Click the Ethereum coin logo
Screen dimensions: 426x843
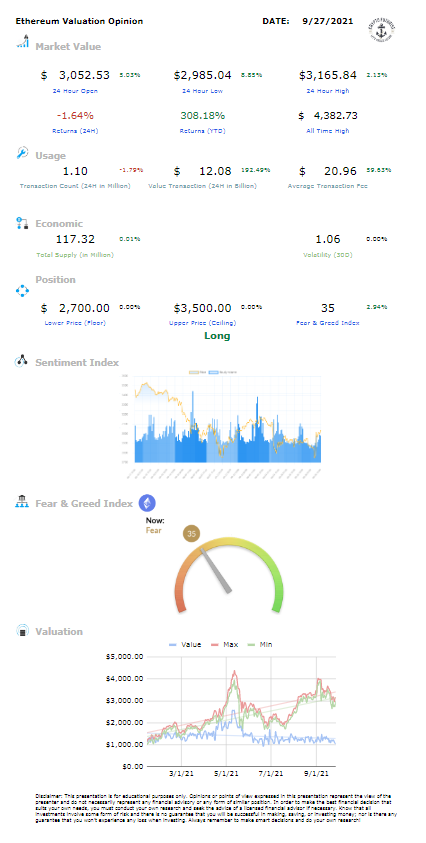click(147, 503)
